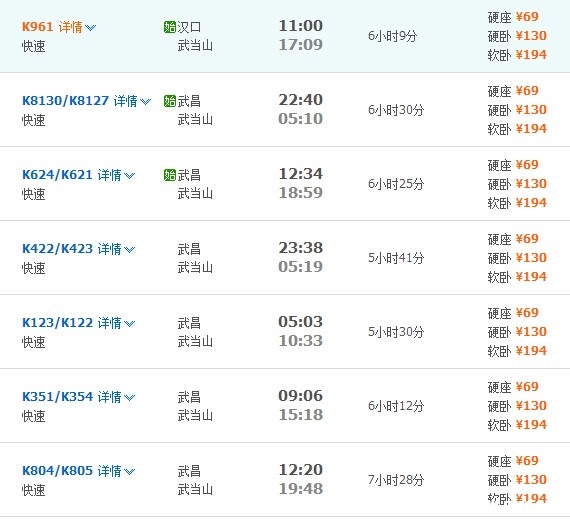Click the green 始 icon beside 汉口
Viewport: 570px width, 519px height.
click(170, 27)
